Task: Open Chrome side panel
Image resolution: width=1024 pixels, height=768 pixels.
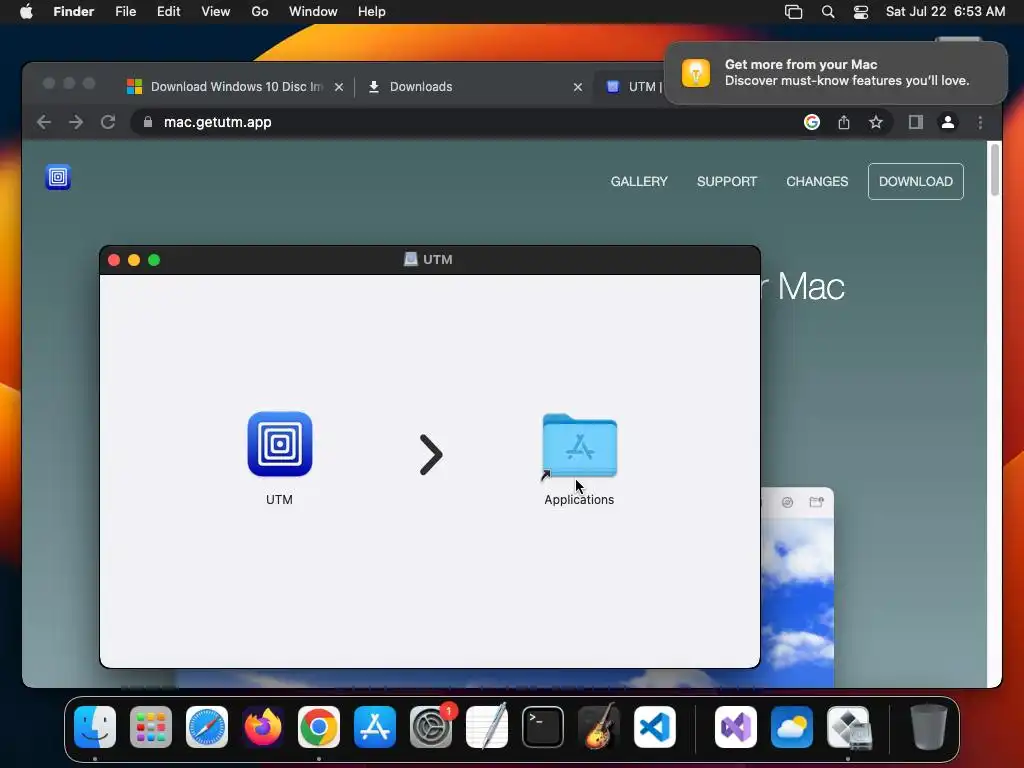Action: coord(916,122)
